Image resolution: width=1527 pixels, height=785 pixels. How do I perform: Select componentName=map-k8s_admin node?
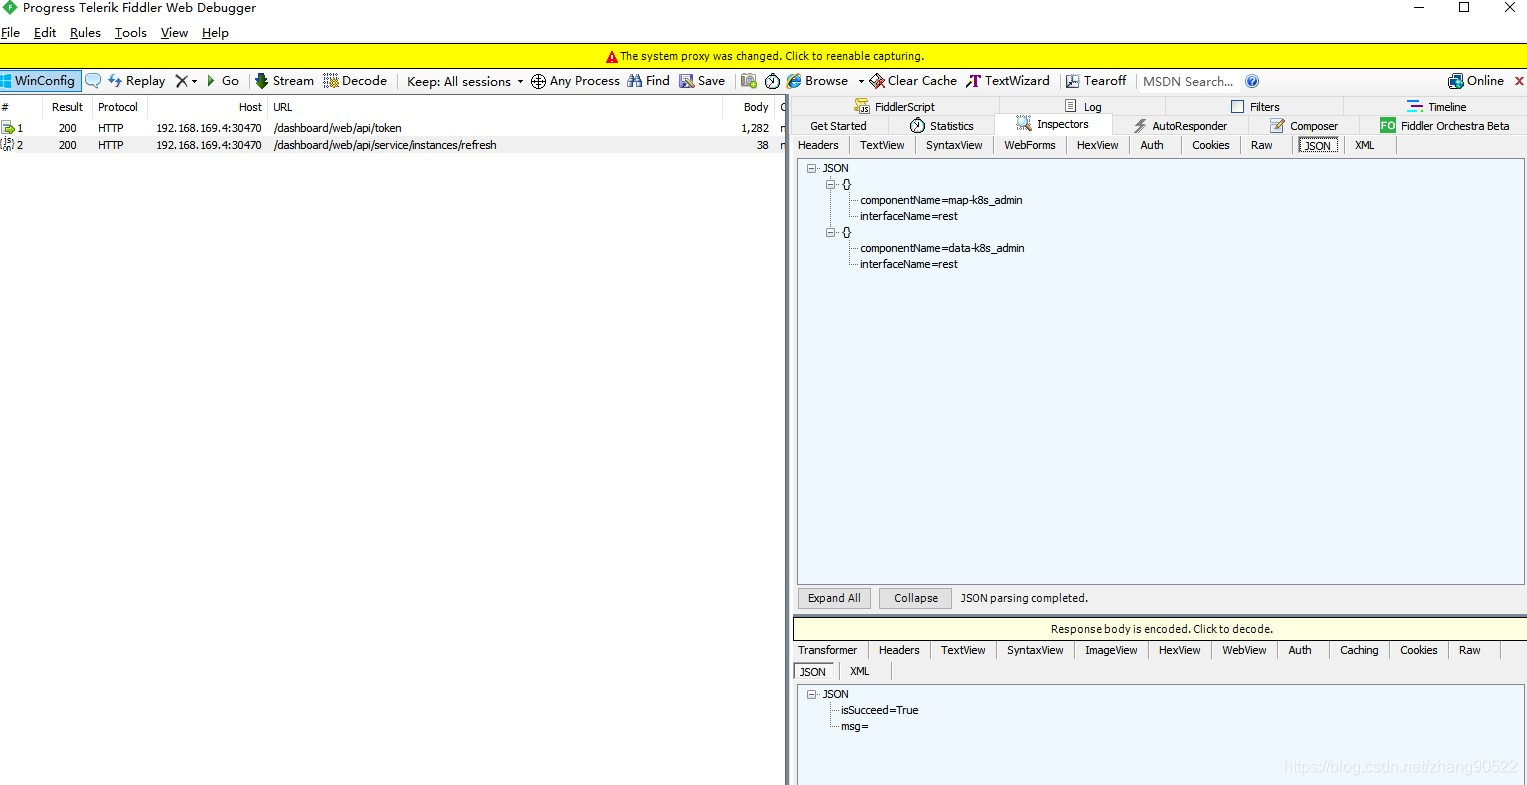coord(941,200)
